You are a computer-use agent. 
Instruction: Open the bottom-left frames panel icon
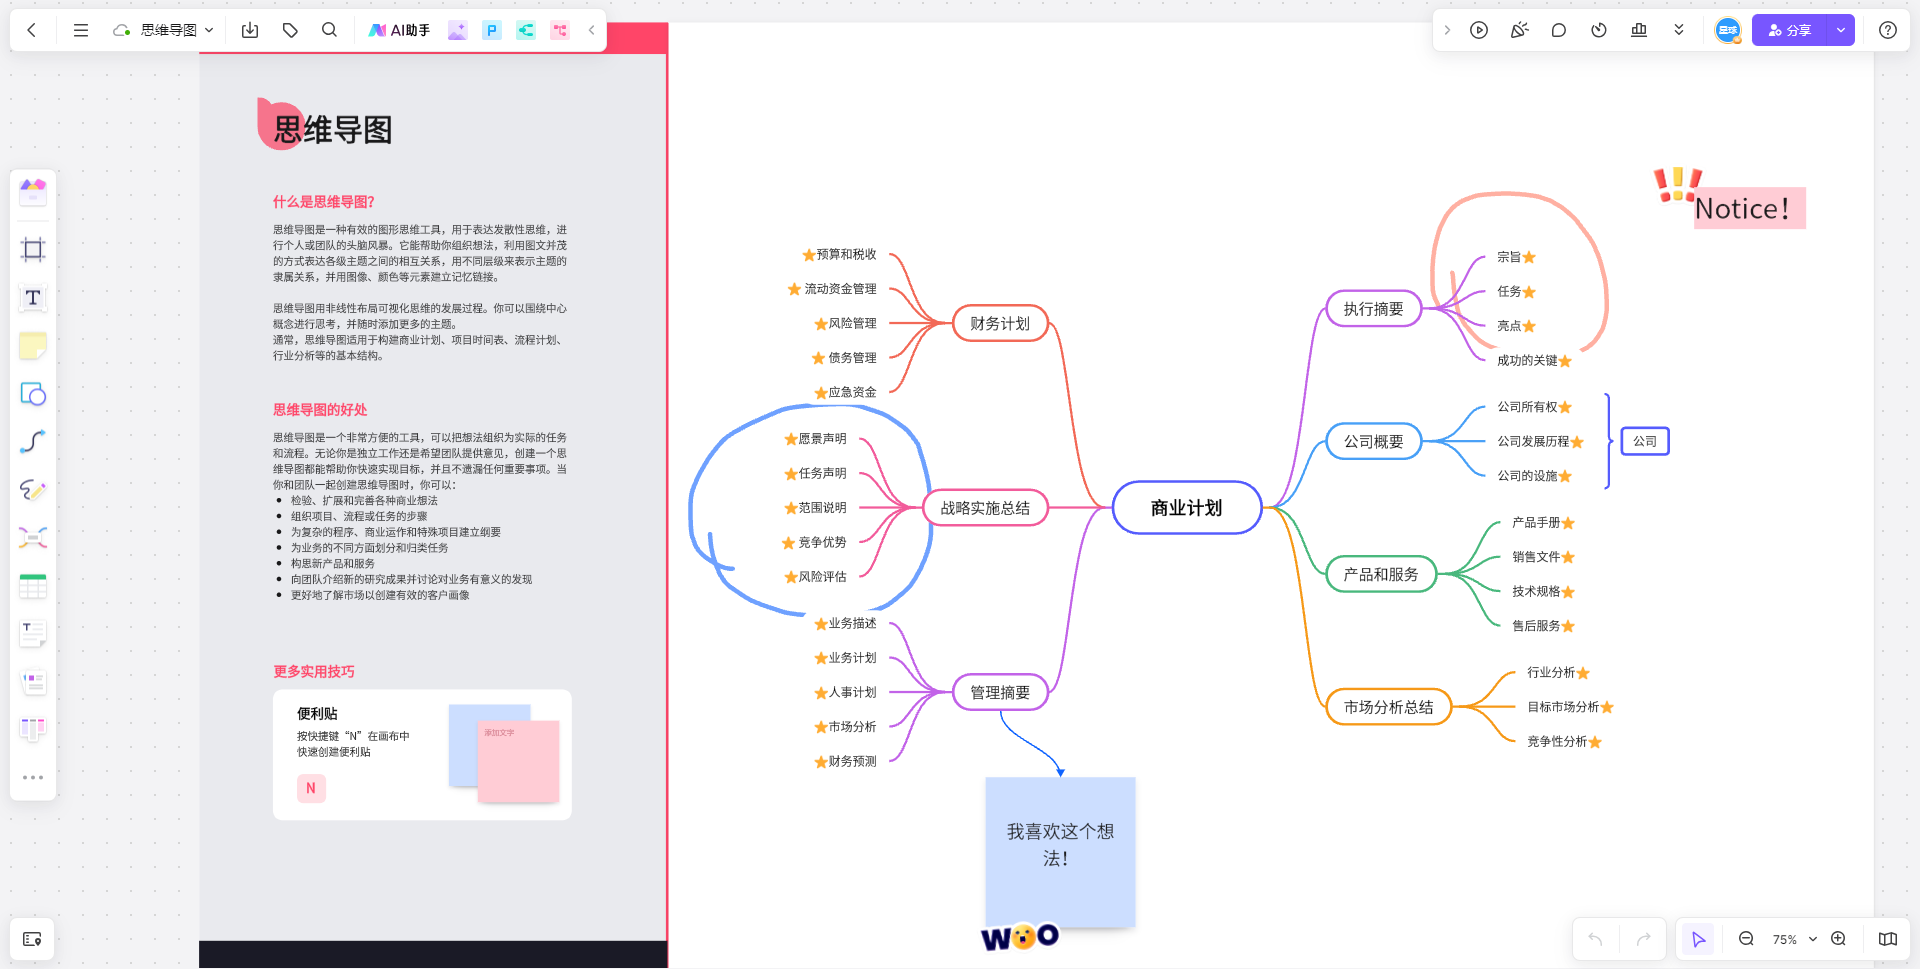pos(32,939)
